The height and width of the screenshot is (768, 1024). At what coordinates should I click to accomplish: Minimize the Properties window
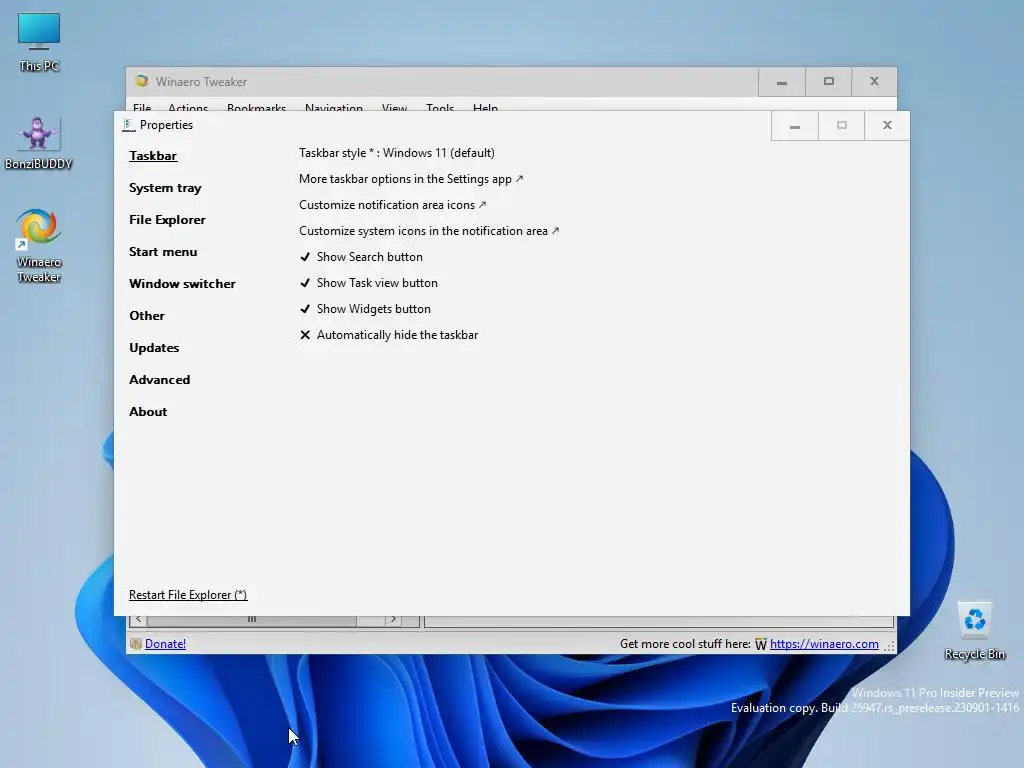pos(795,125)
